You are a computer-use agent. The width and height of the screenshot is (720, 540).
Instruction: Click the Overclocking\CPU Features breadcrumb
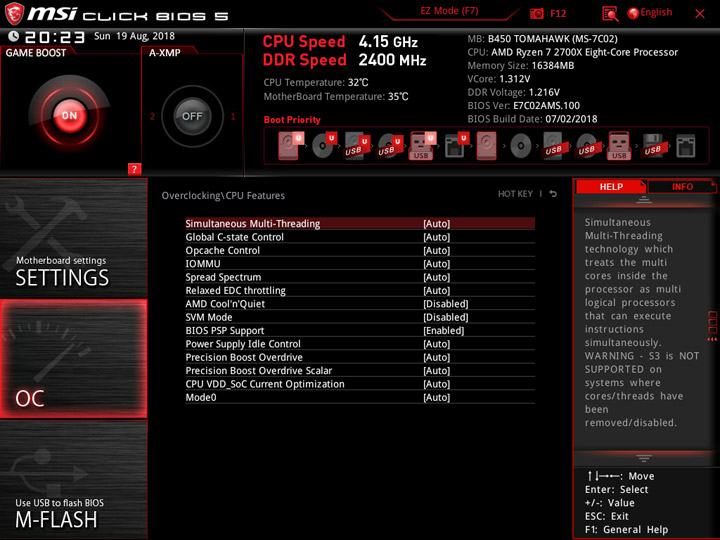223,196
